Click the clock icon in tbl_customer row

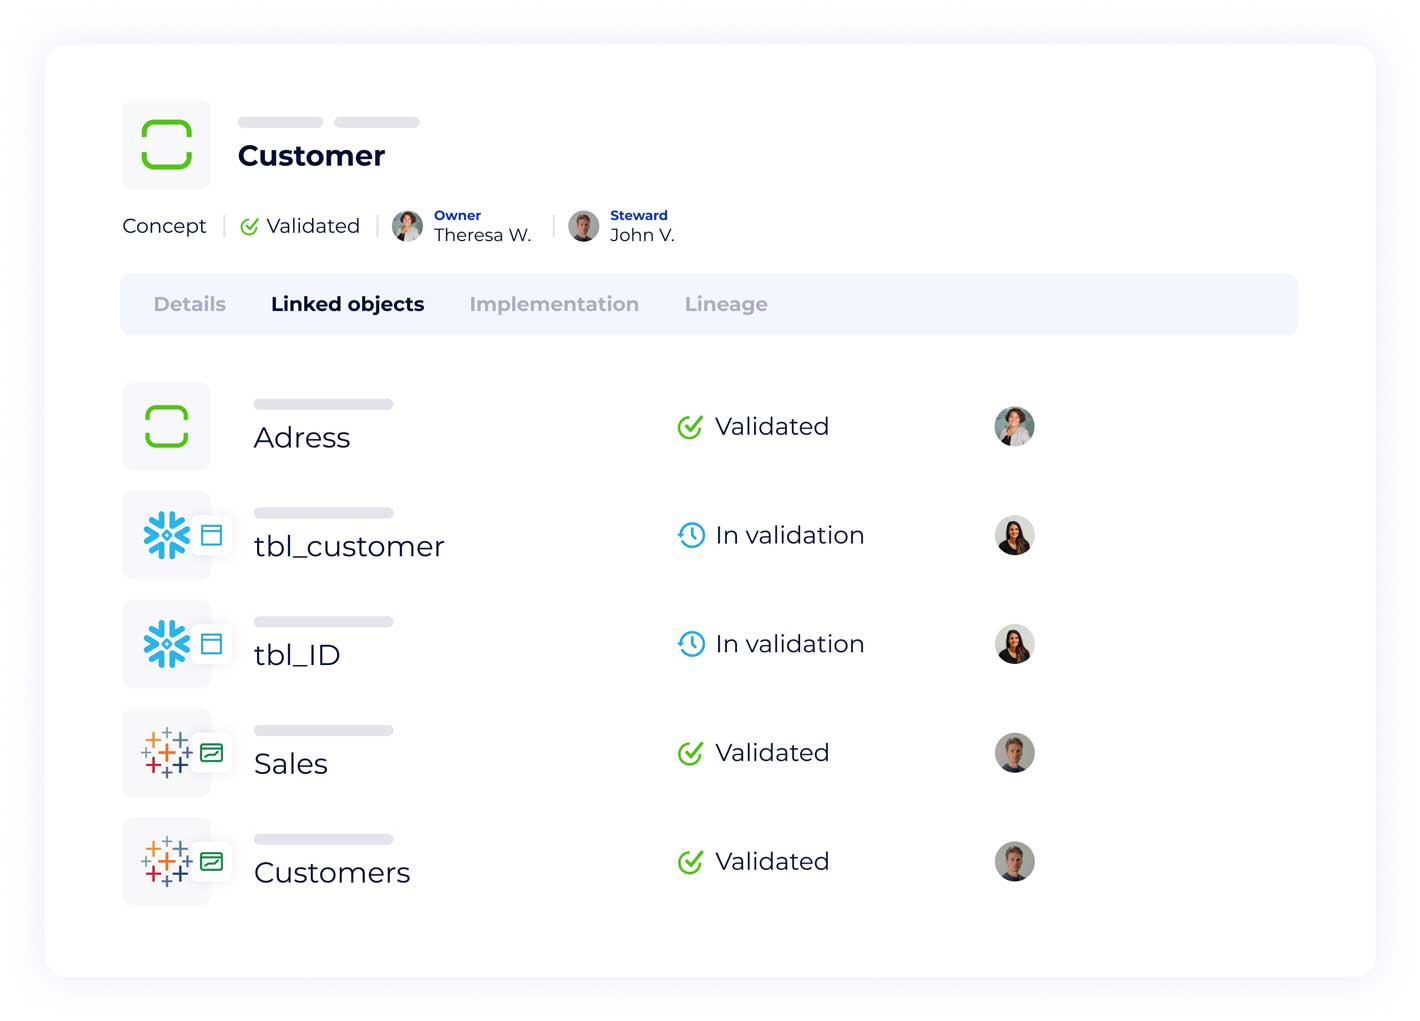691,535
